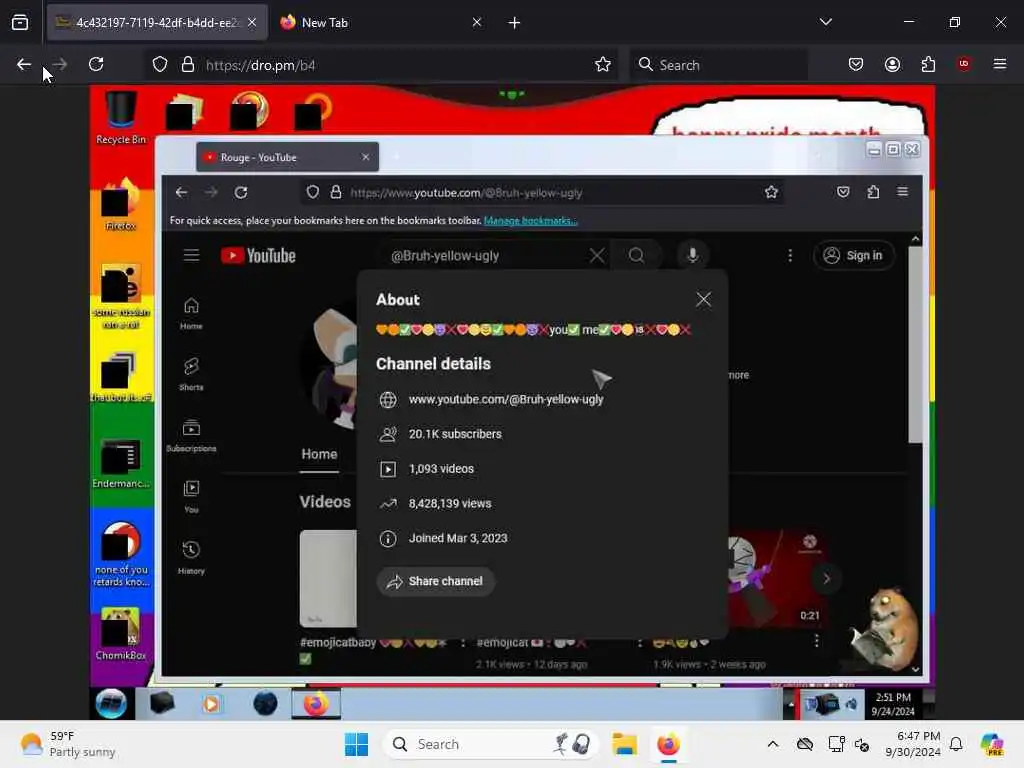Click YouTube search magnifier button
This screenshot has width=1024, height=768.
636,255
